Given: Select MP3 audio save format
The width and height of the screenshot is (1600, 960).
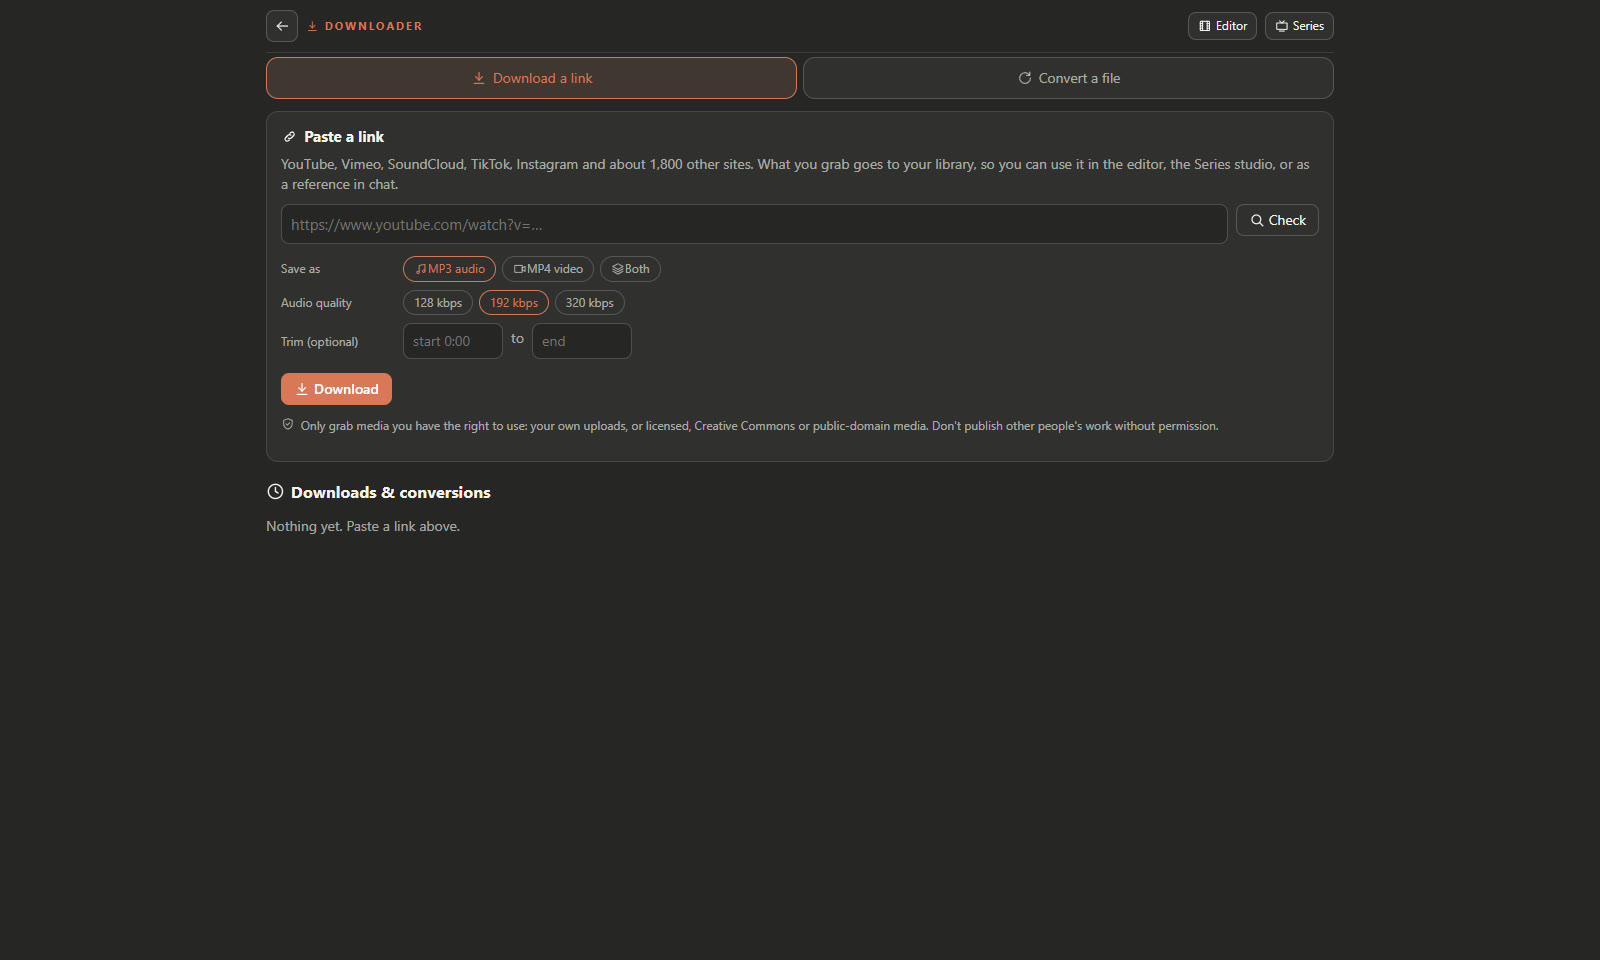Looking at the screenshot, I should point(449,269).
